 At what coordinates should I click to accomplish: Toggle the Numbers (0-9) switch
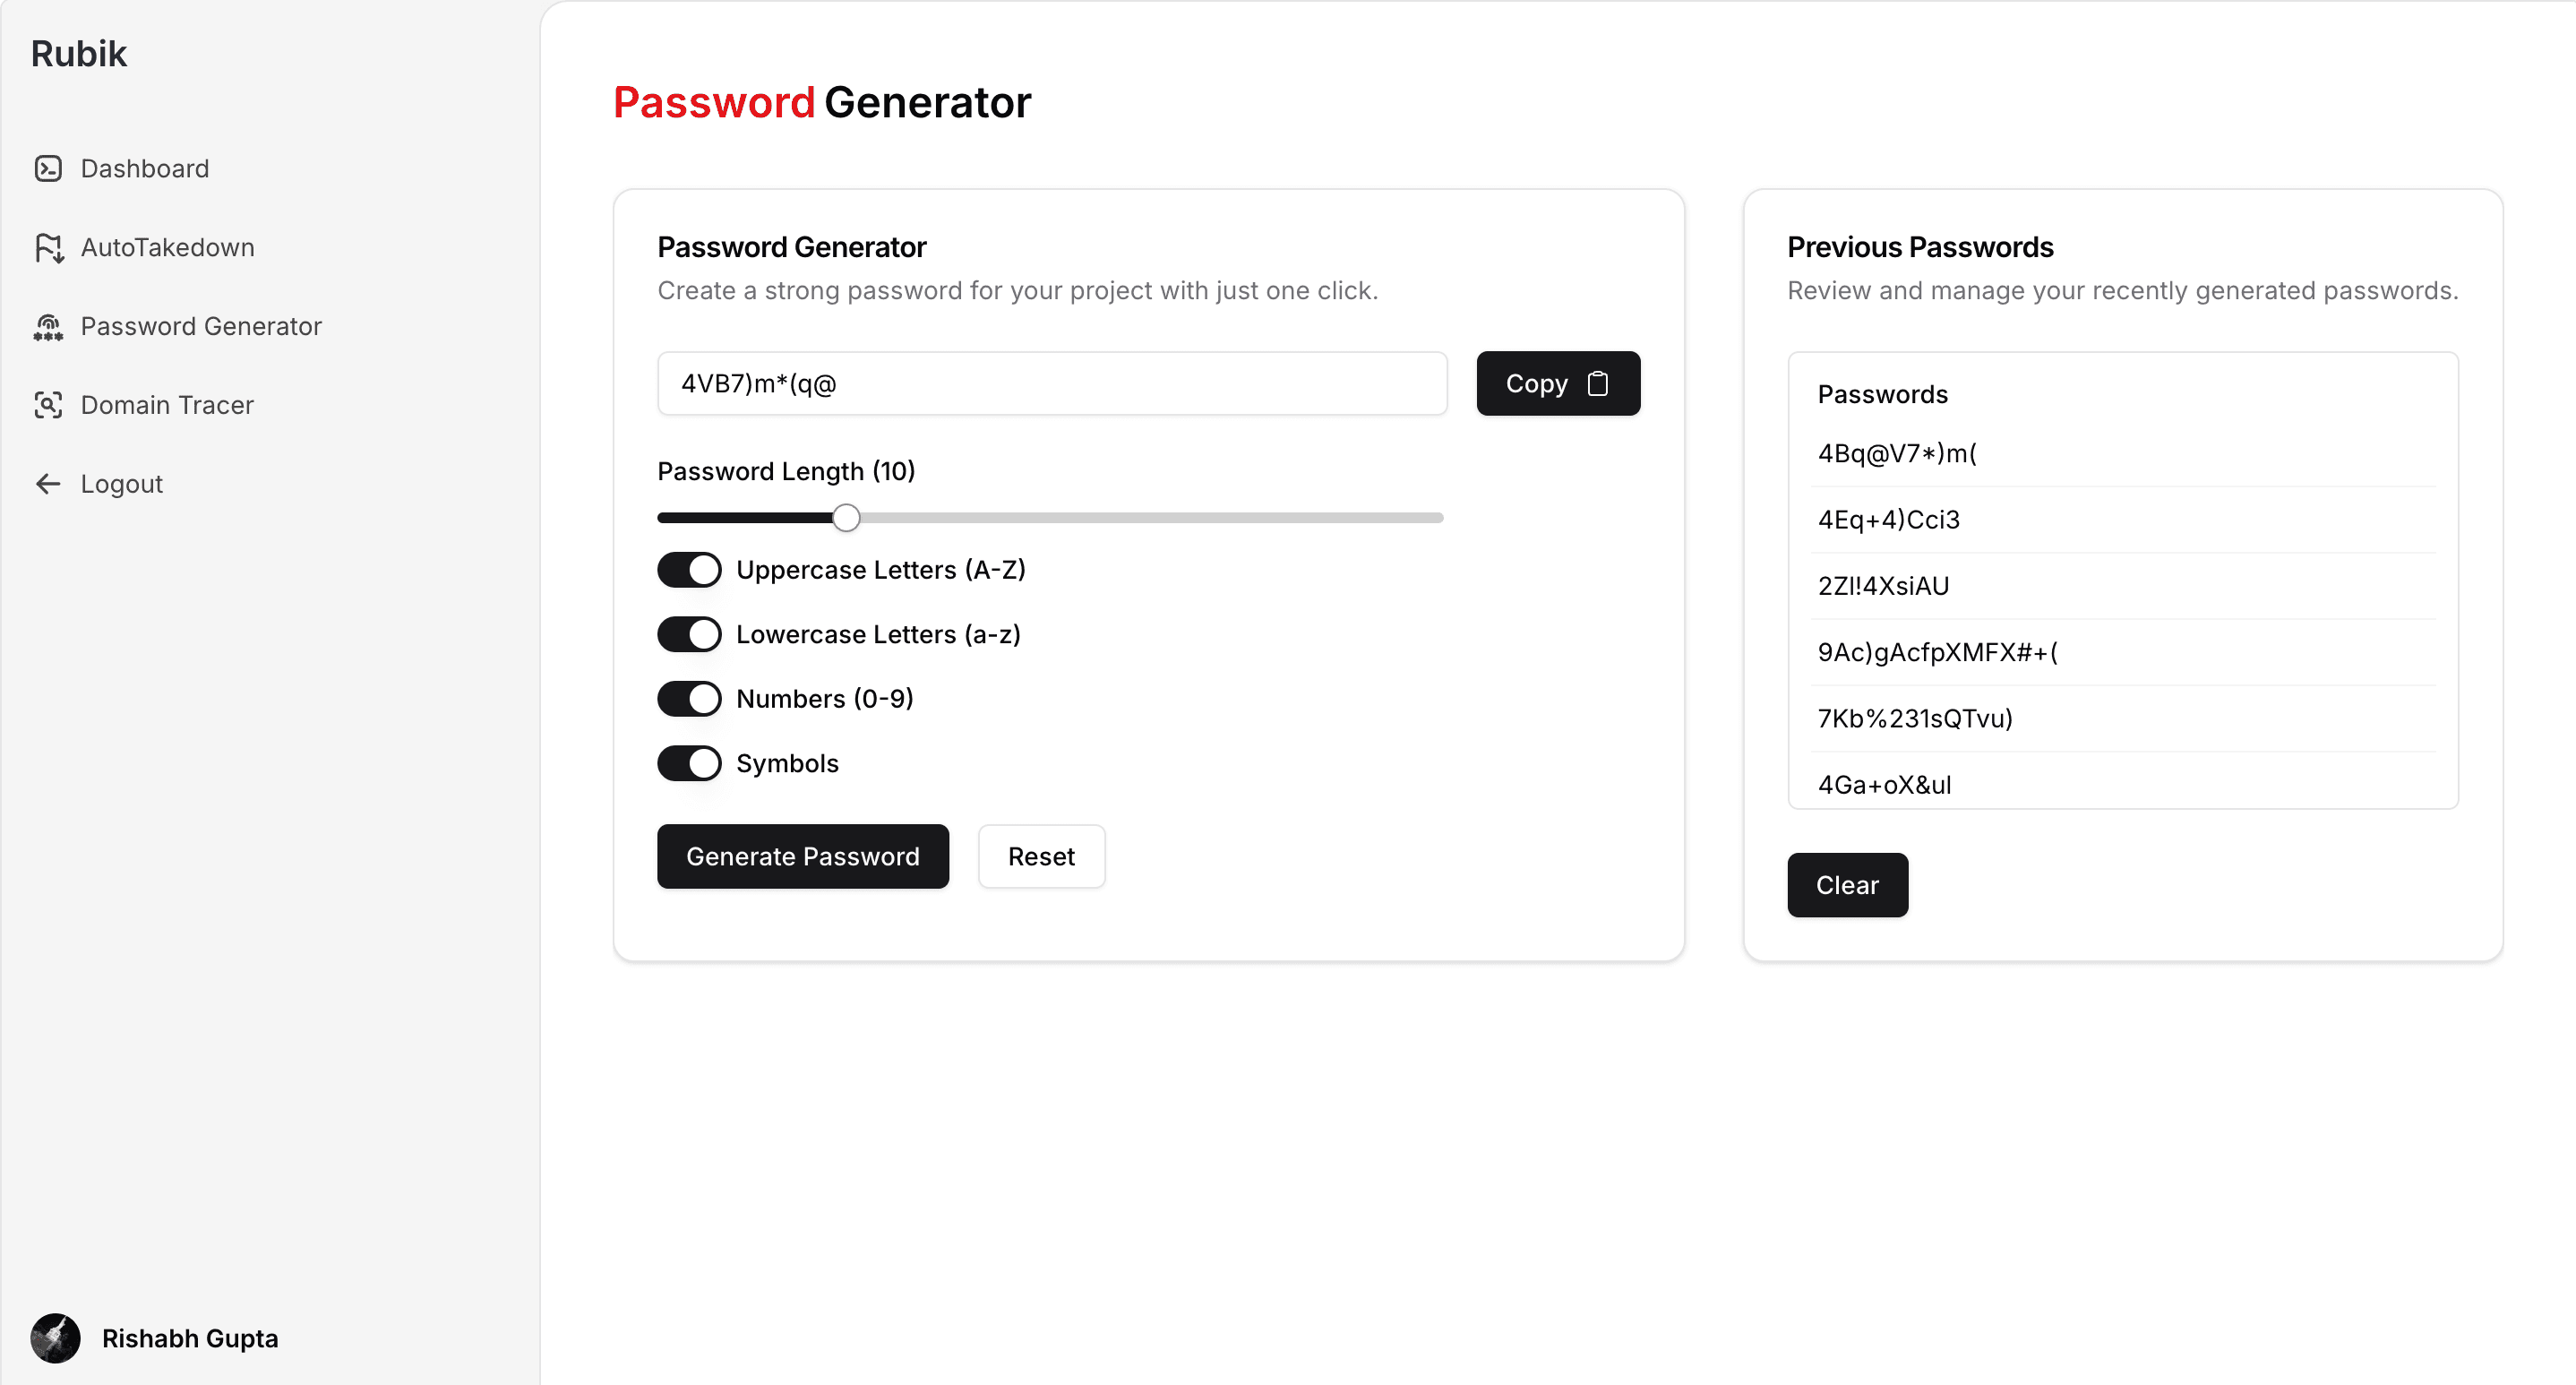point(689,699)
